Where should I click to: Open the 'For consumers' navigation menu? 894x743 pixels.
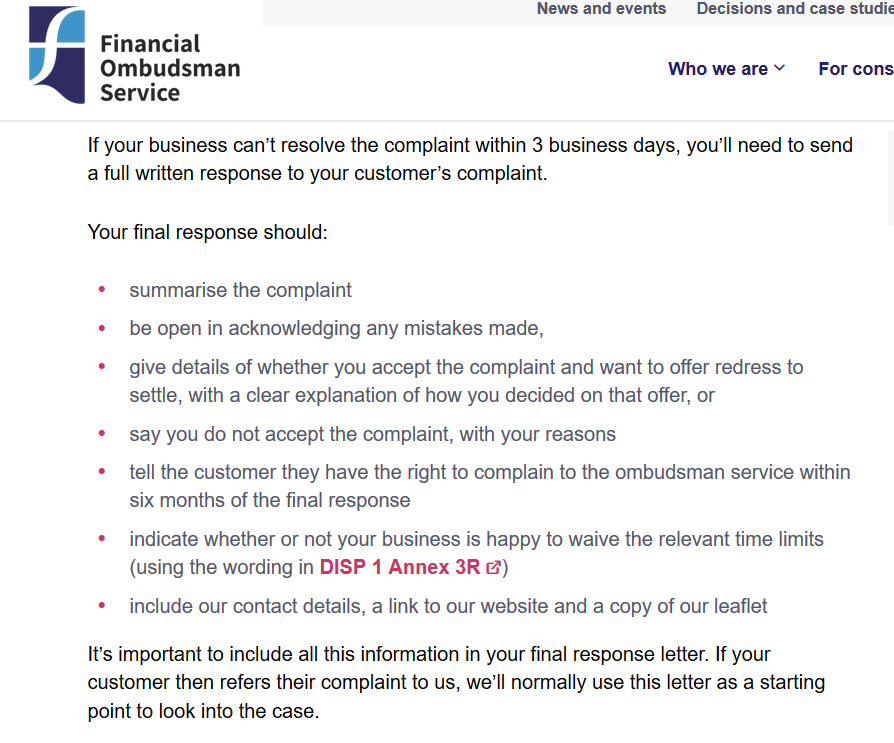point(856,68)
